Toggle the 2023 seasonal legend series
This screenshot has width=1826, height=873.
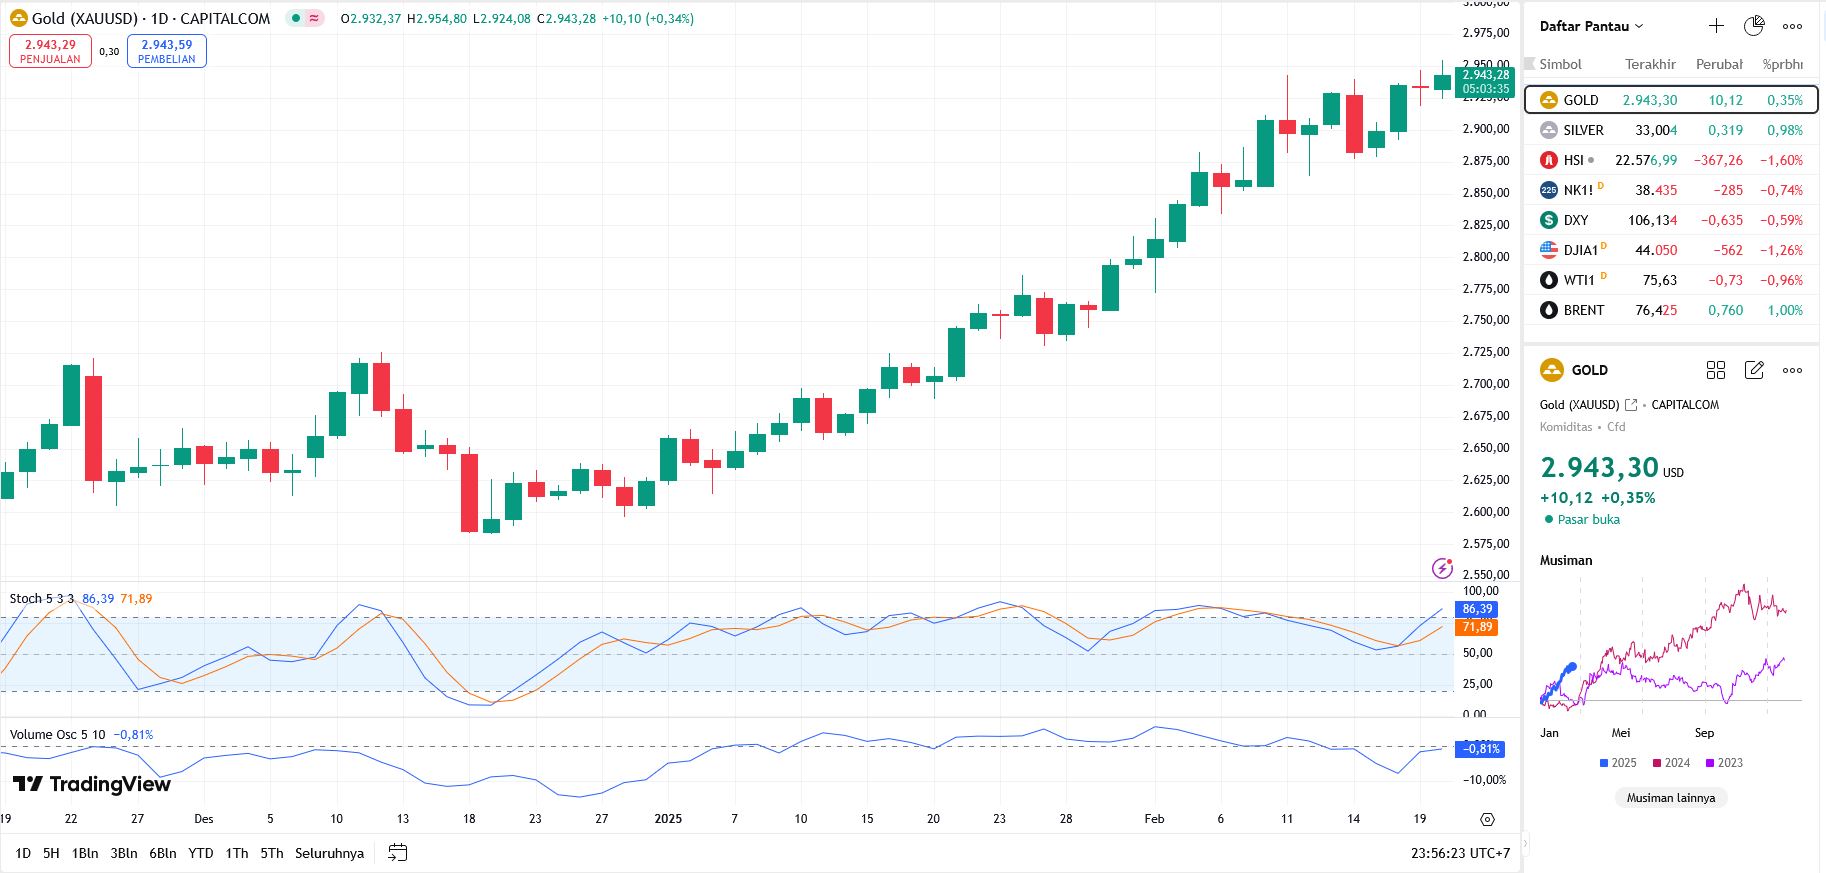tap(1724, 763)
